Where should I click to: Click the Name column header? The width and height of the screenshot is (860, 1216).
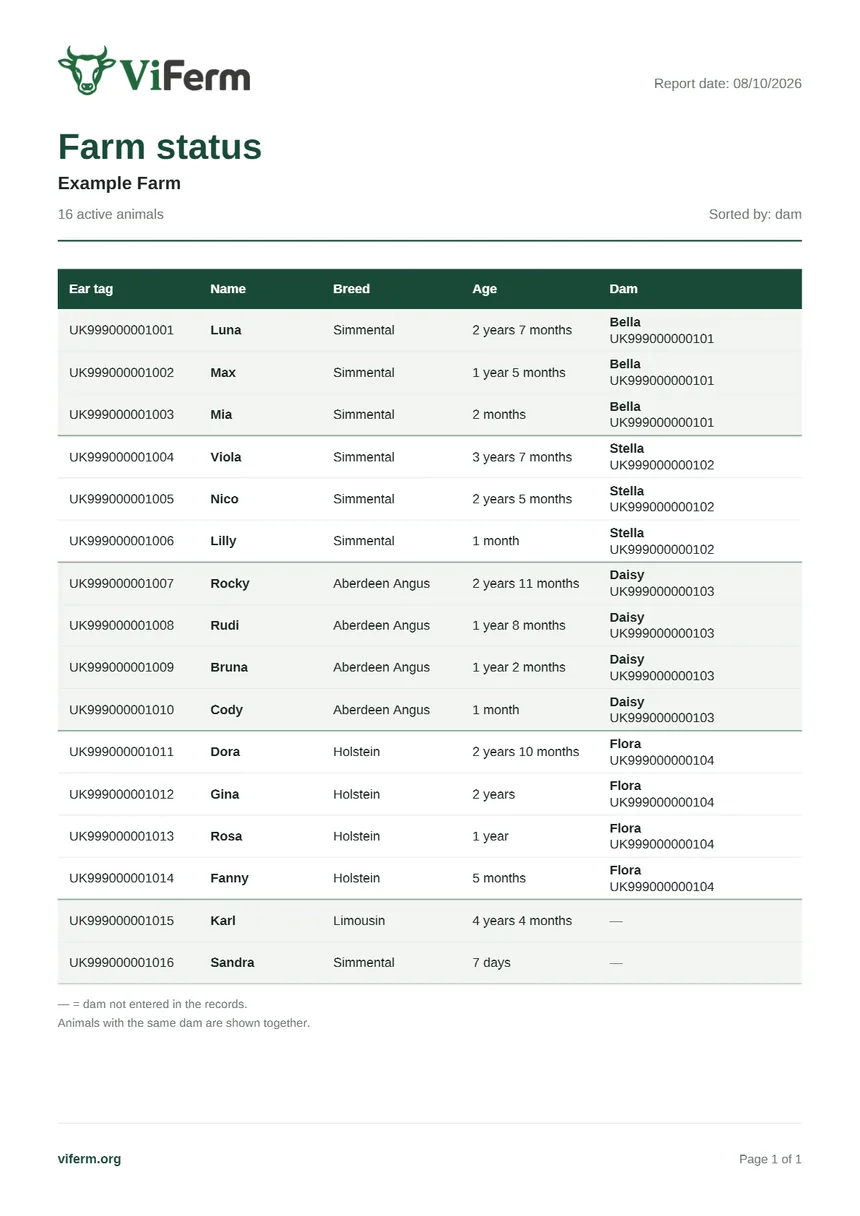click(x=228, y=289)
